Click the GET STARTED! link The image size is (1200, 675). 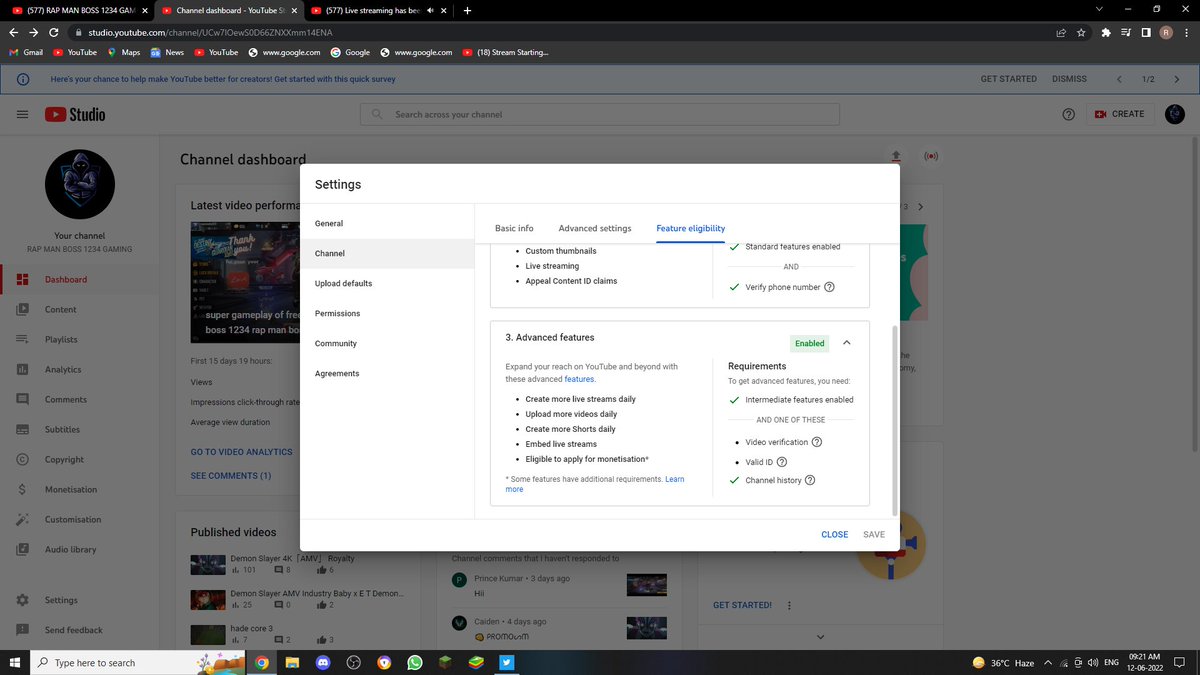(x=742, y=605)
